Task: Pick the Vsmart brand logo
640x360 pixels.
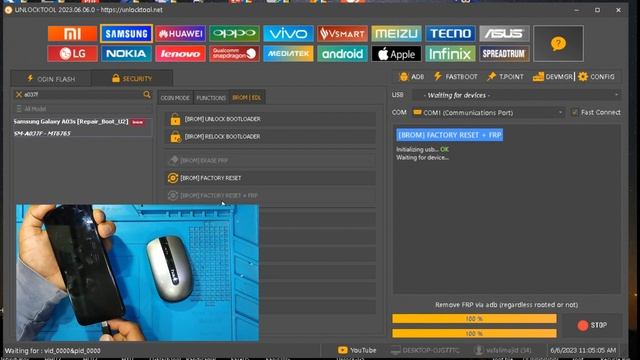Action: click(x=342, y=33)
